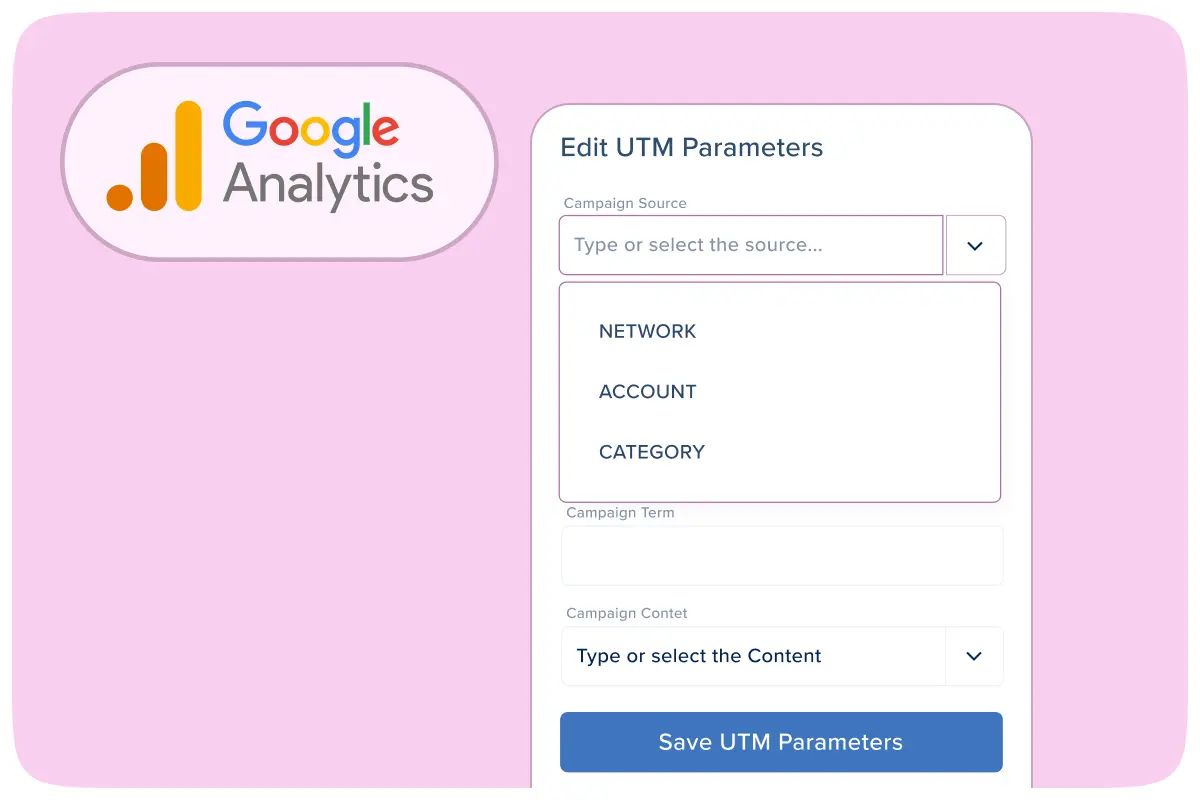This screenshot has width=1200, height=800.
Task: Click the Campaign Source label
Action: point(625,203)
